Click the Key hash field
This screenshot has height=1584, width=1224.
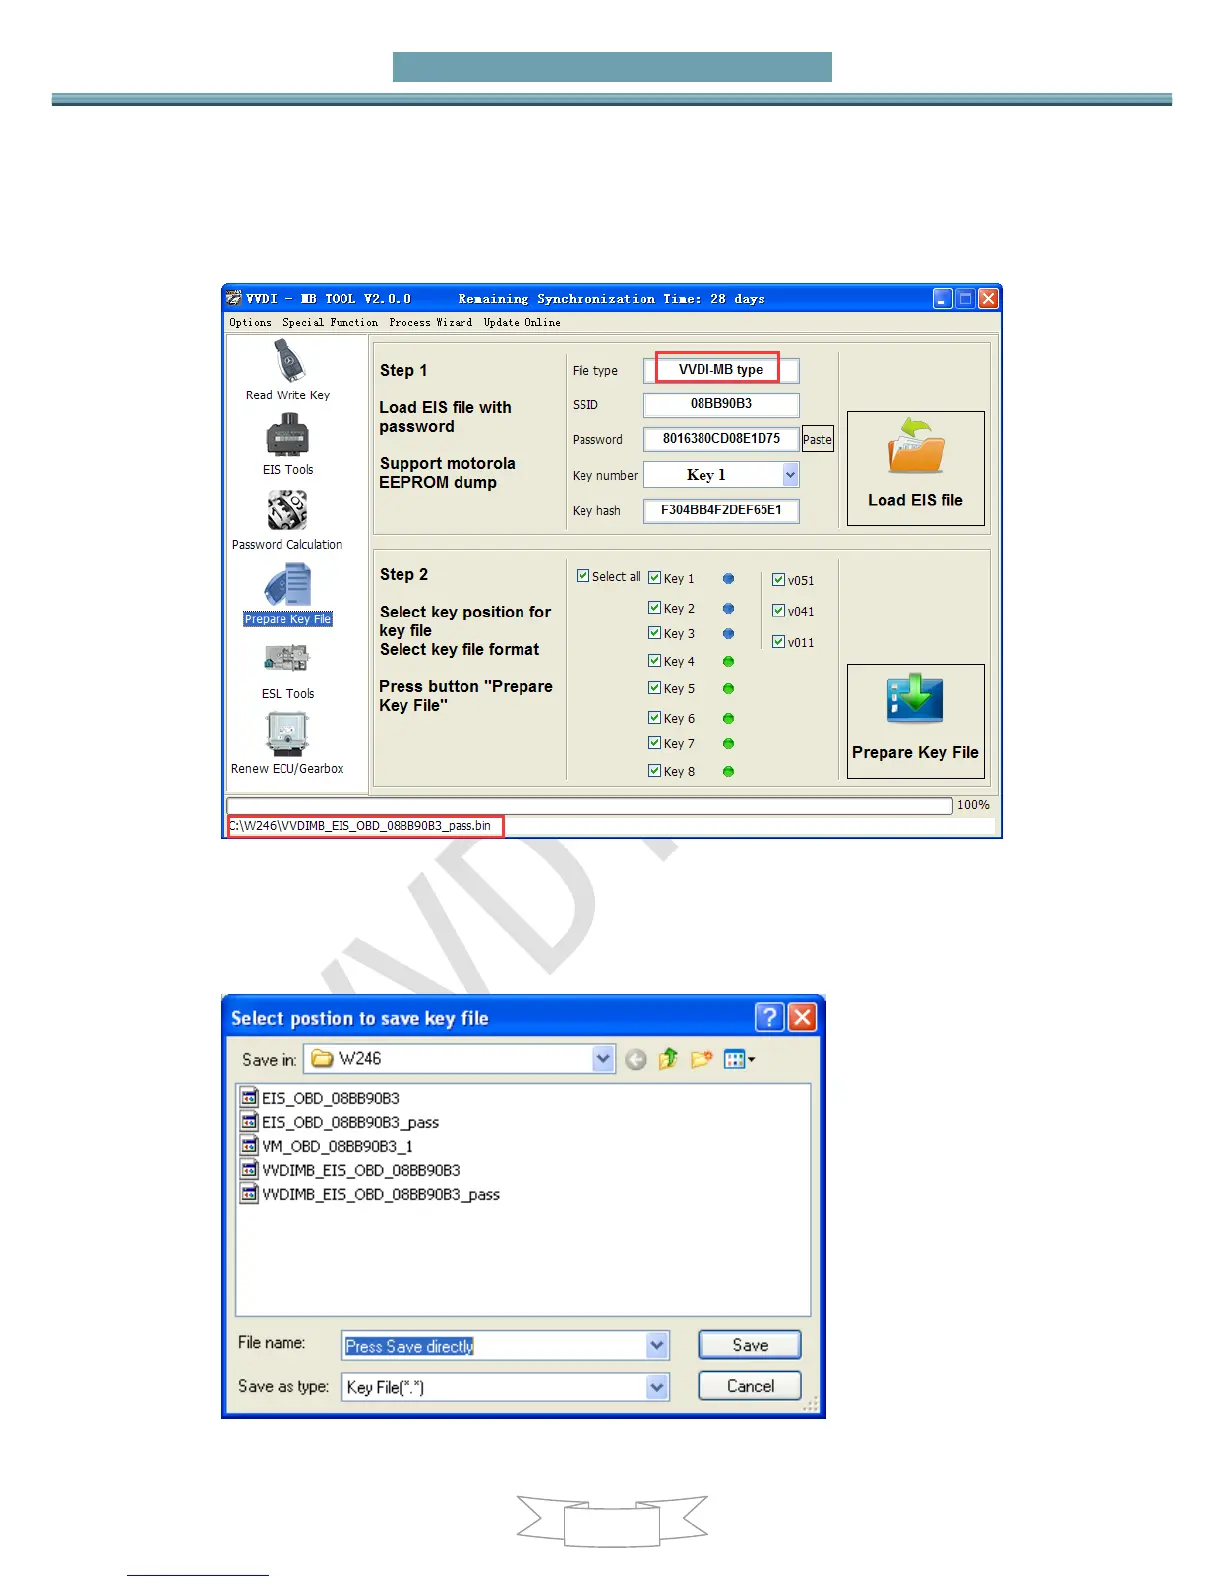[721, 510]
